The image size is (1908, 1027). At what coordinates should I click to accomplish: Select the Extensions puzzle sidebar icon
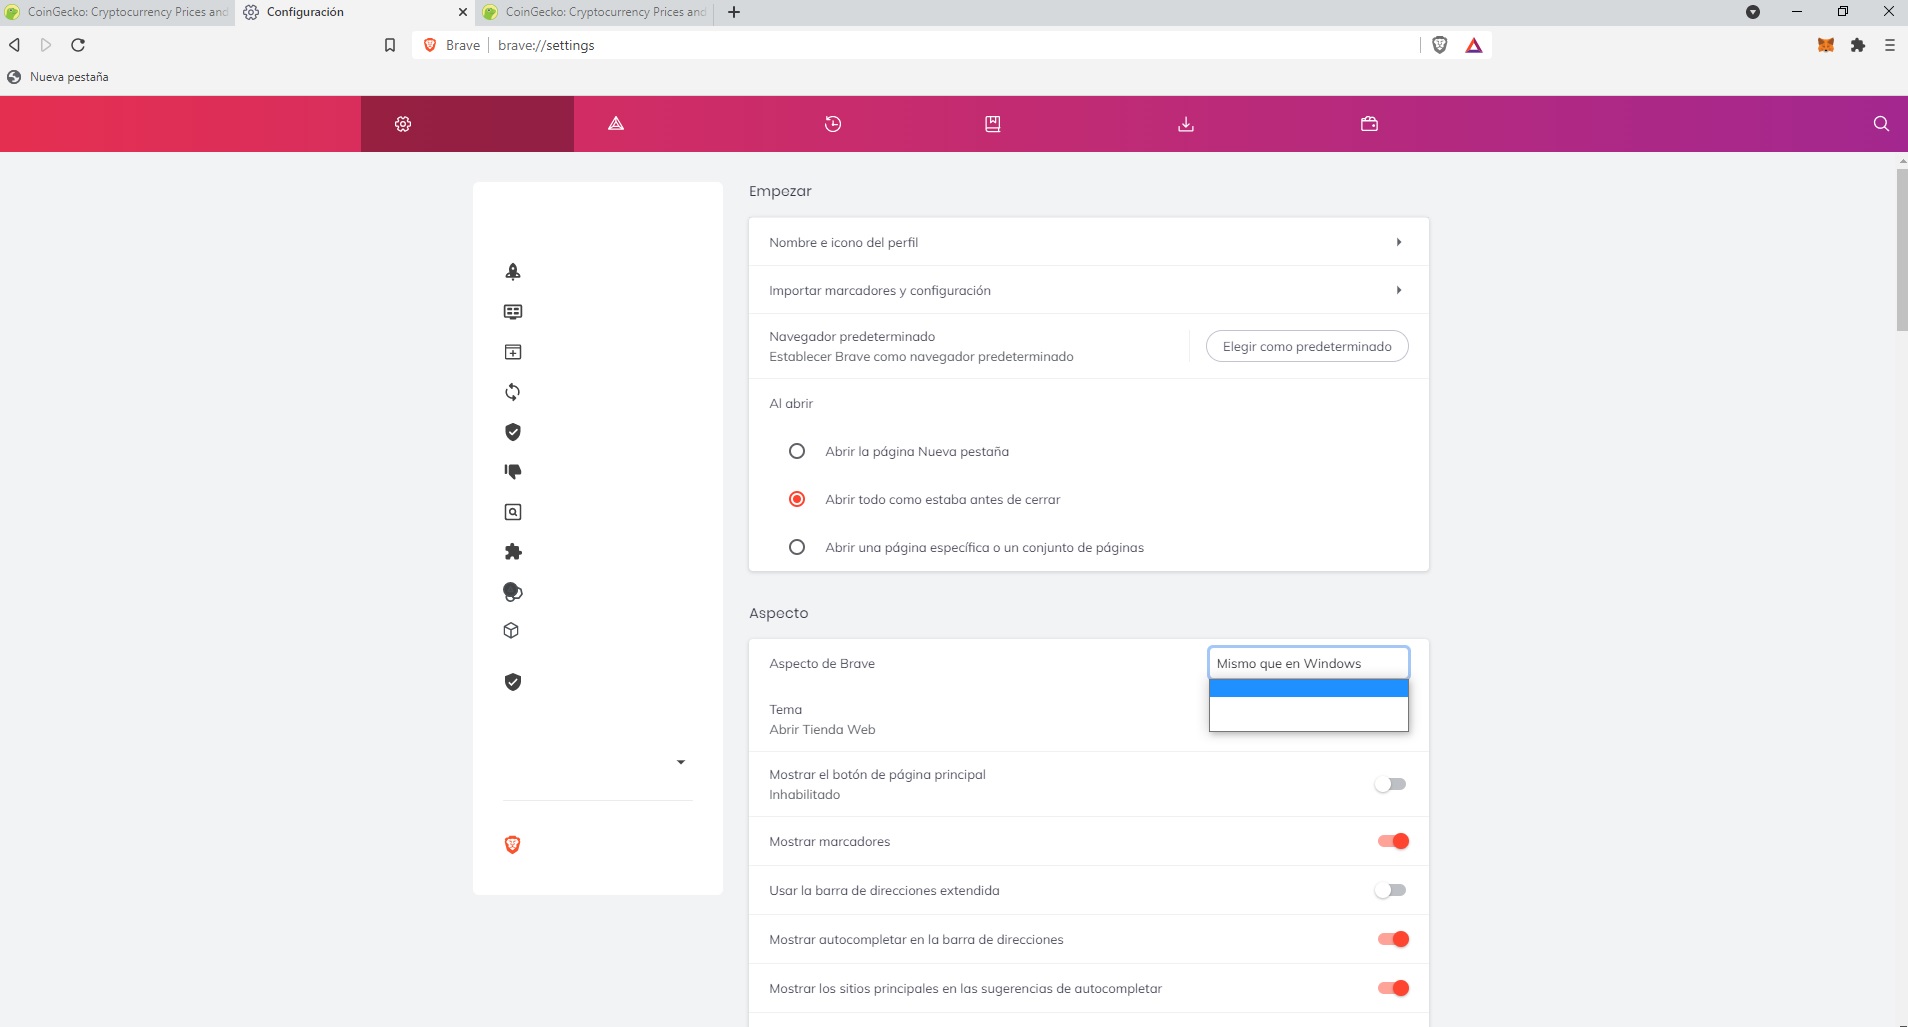click(513, 552)
